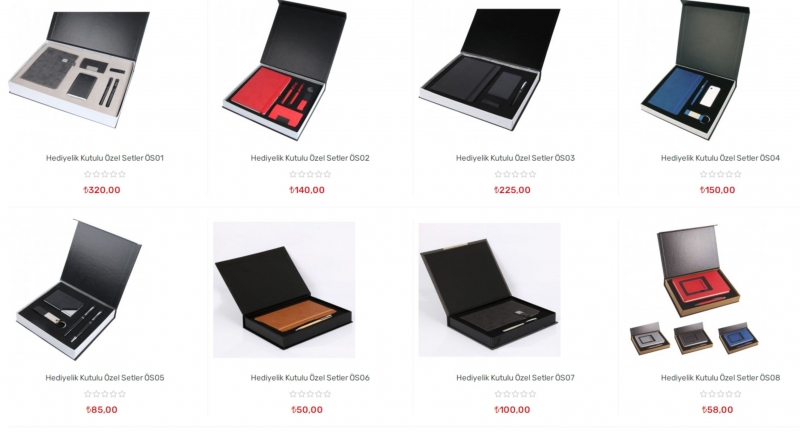Image resolution: width=800 pixels, height=432 pixels.
Task: Open the Hediyelik Kutulu Özel Setler ÖS03 link
Action: [515, 158]
